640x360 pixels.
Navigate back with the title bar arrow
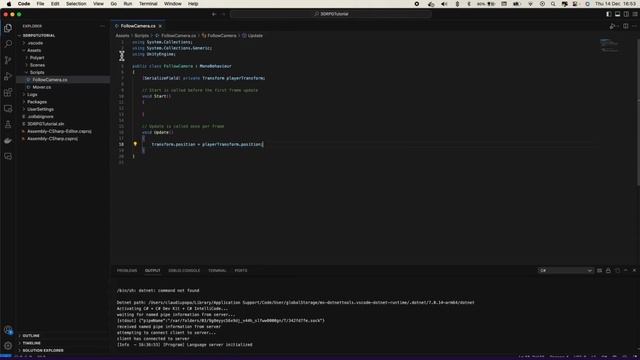214,14
